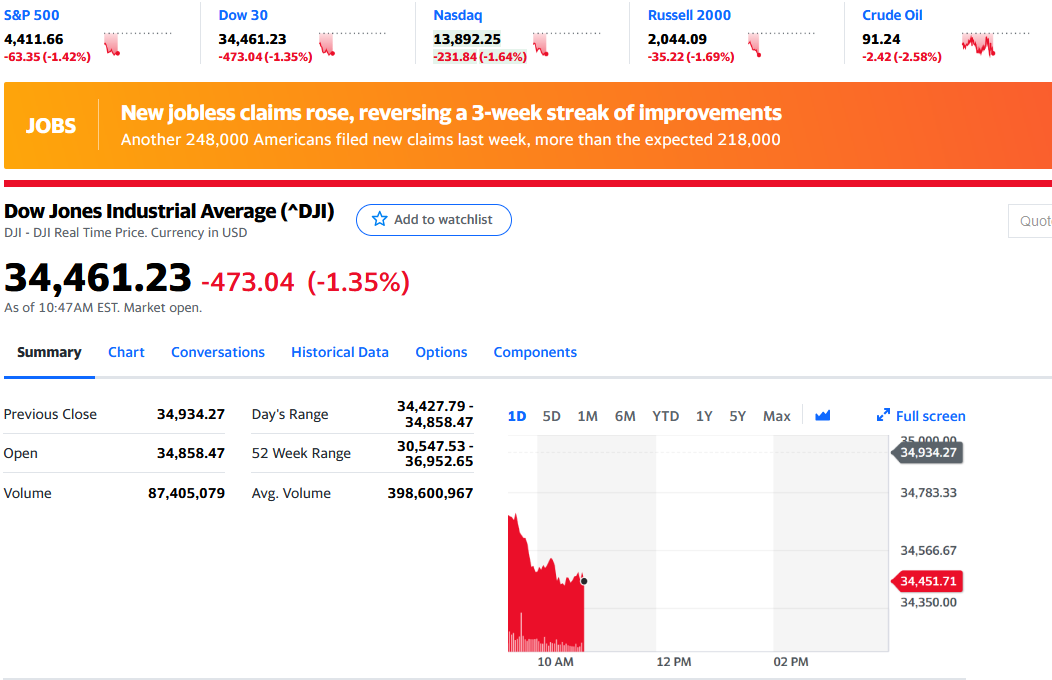1052x680 pixels.
Task: Click the Full screen expand arrows icon
Action: point(883,416)
